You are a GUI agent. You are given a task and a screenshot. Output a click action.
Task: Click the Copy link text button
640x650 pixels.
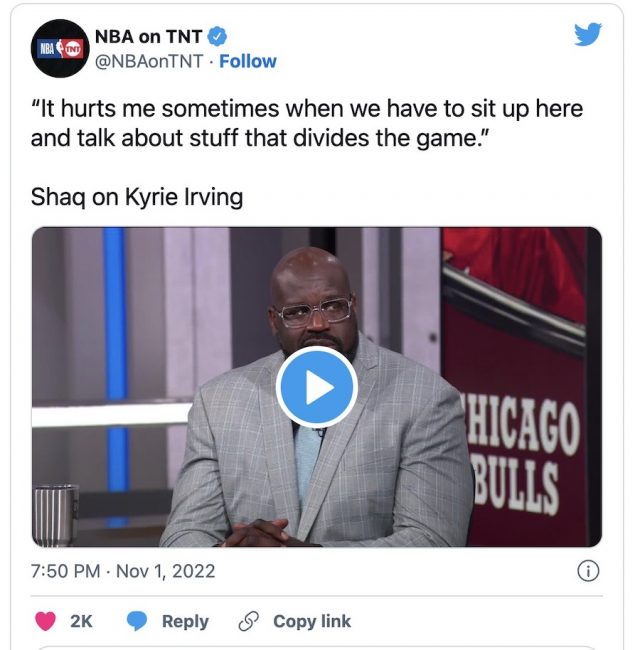(x=312, y=621)
